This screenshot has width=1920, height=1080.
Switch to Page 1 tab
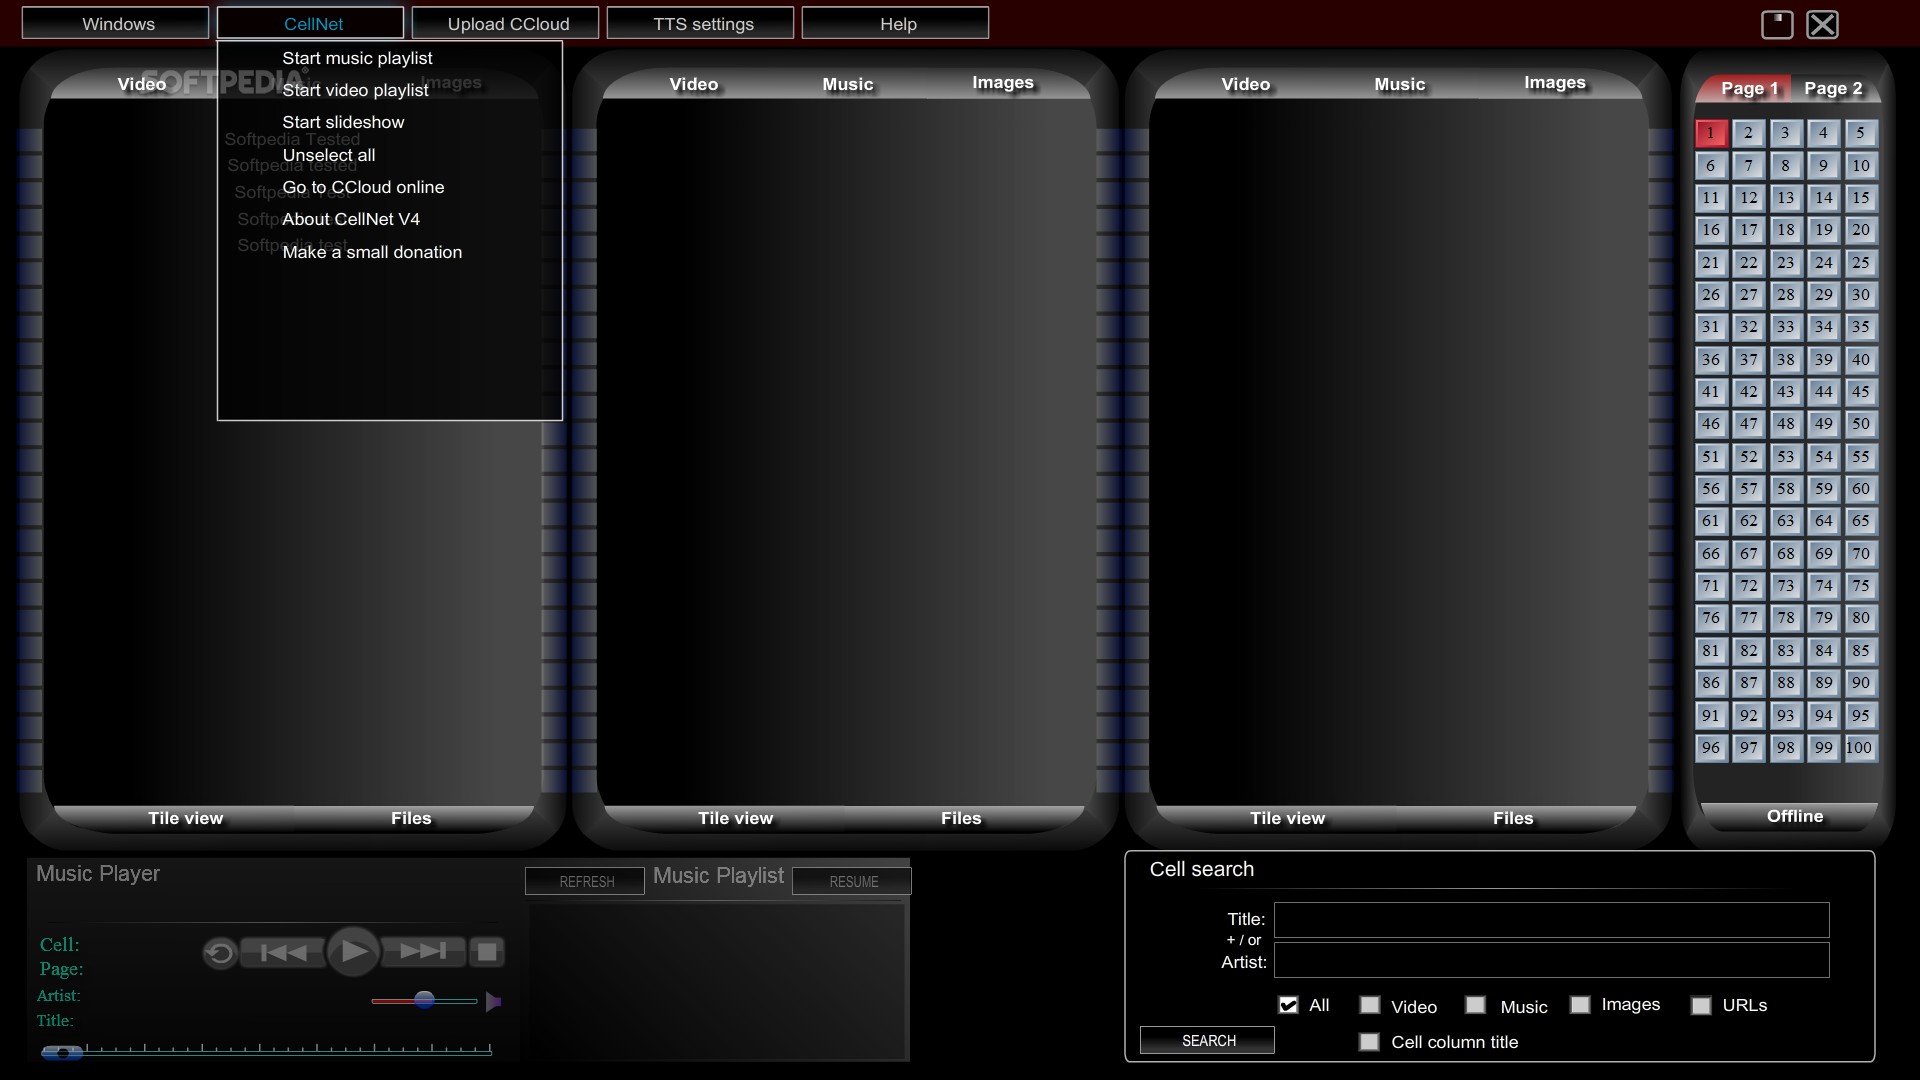[1748, 89]
